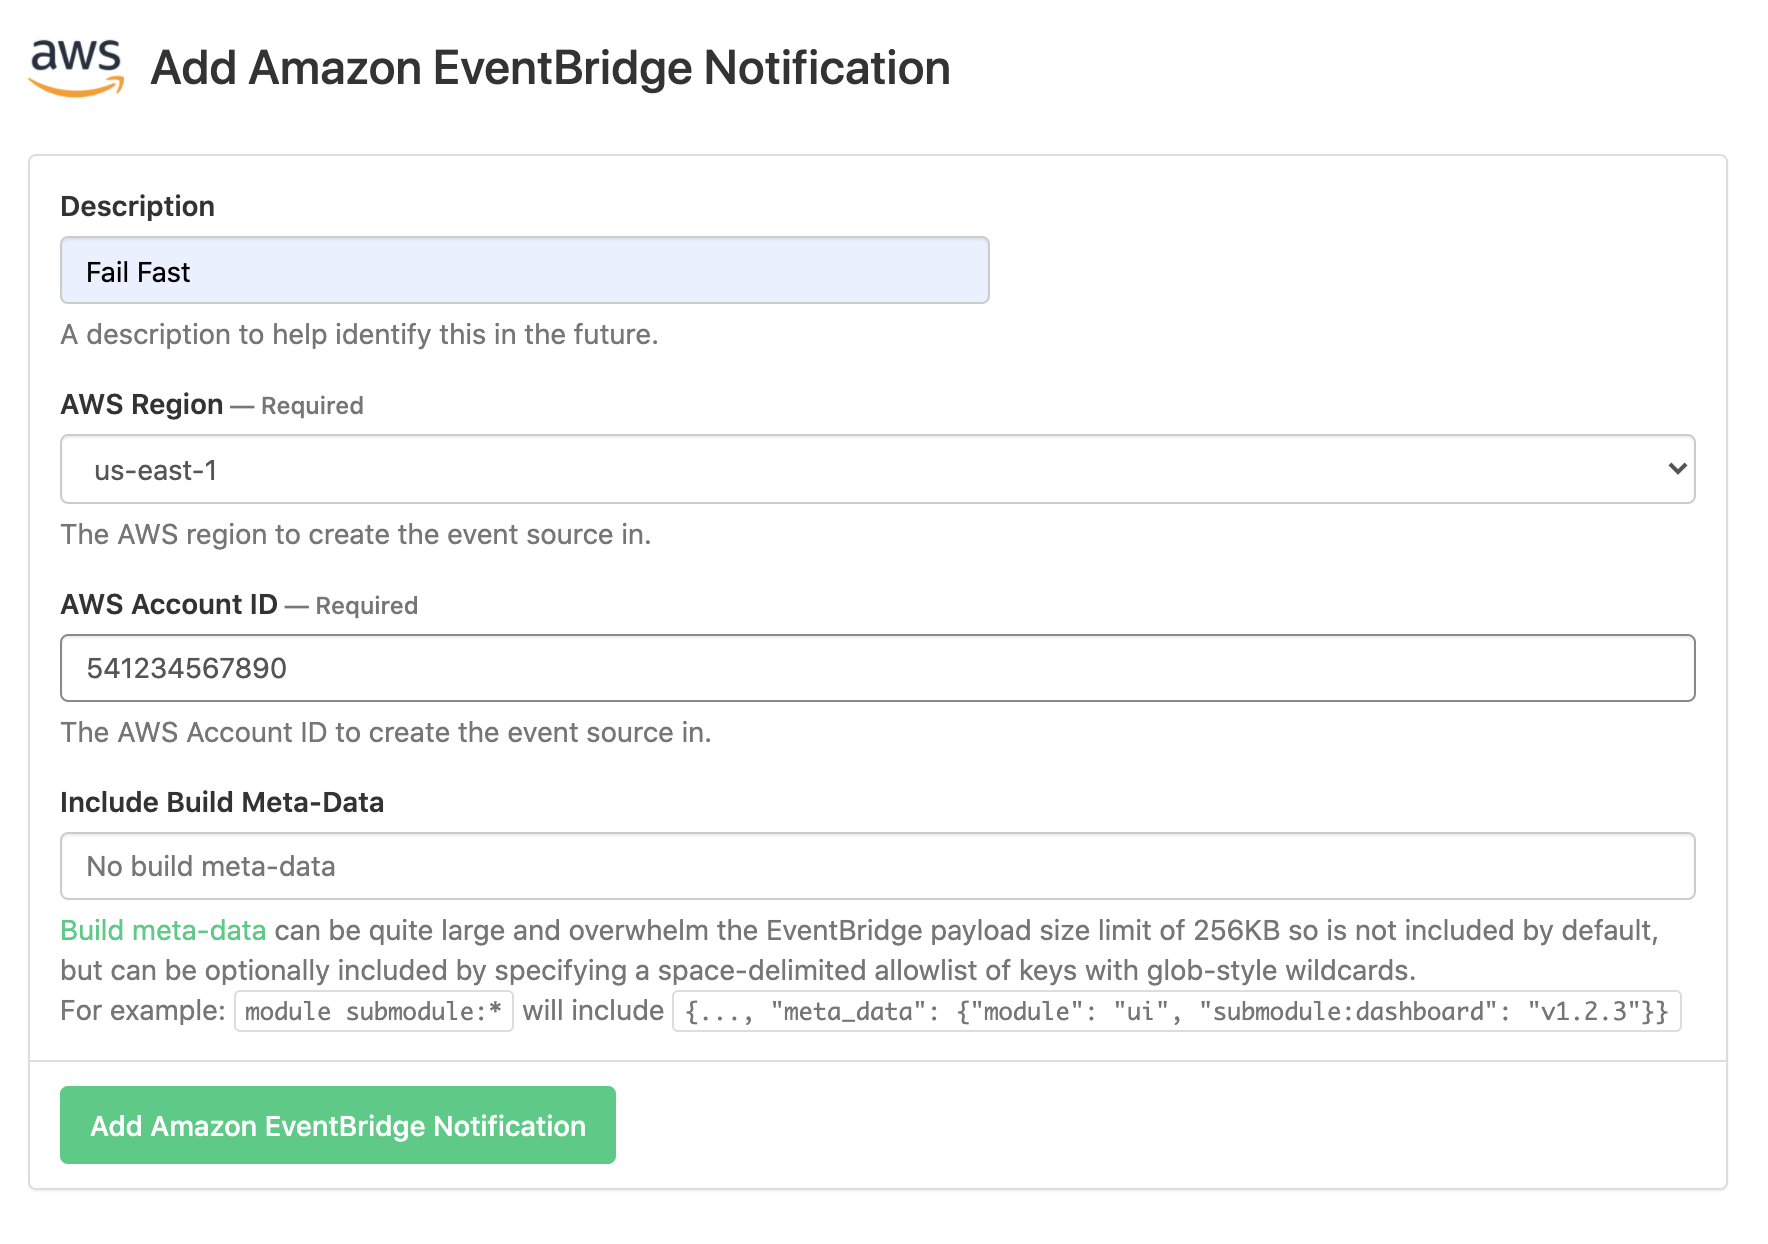Click the AWS Region label
This screenshot has width=1768, height=1244.
tap(142, 404)
